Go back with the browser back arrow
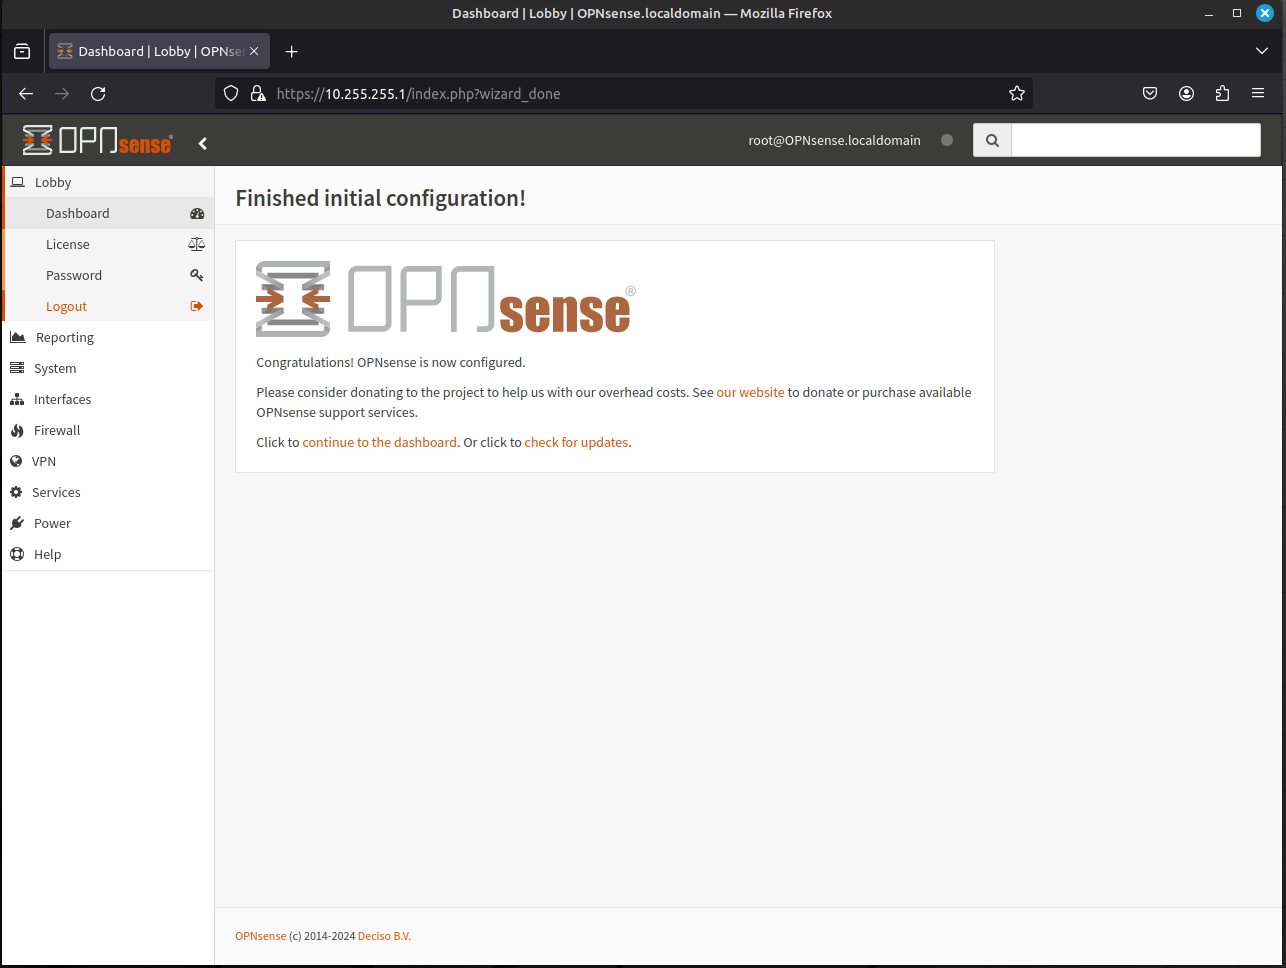Viewport: 1286px width, 968px height. (27, 93)
